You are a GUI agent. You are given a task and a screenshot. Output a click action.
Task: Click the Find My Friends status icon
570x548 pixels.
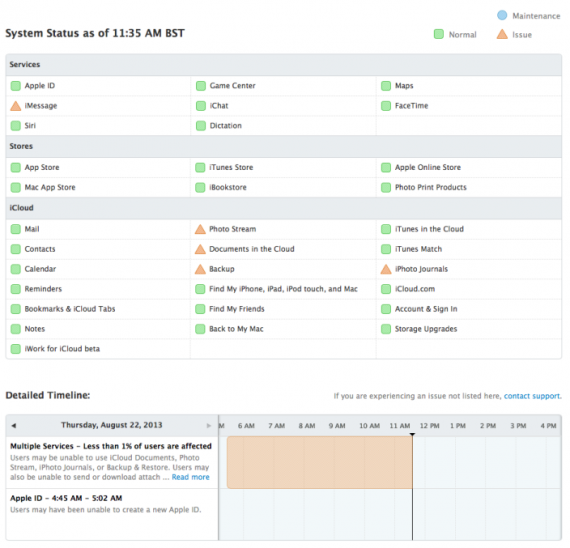pos(200,309)
